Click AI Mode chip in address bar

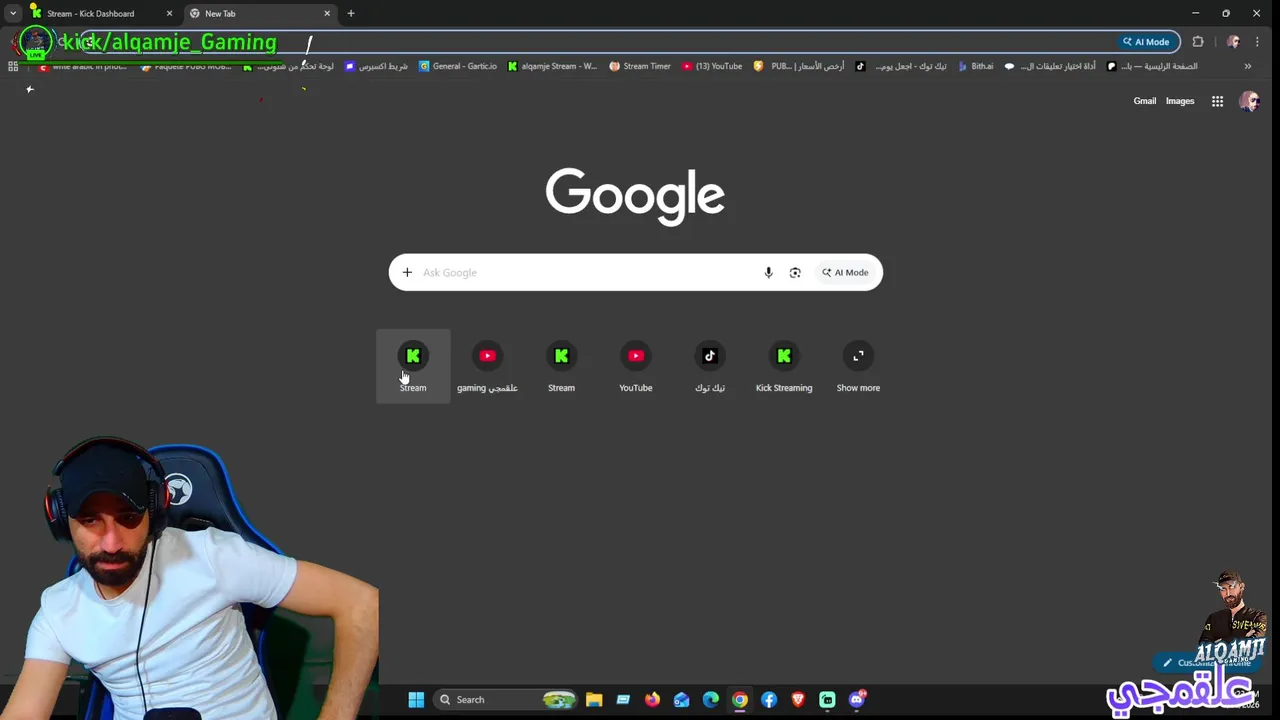1146,42
